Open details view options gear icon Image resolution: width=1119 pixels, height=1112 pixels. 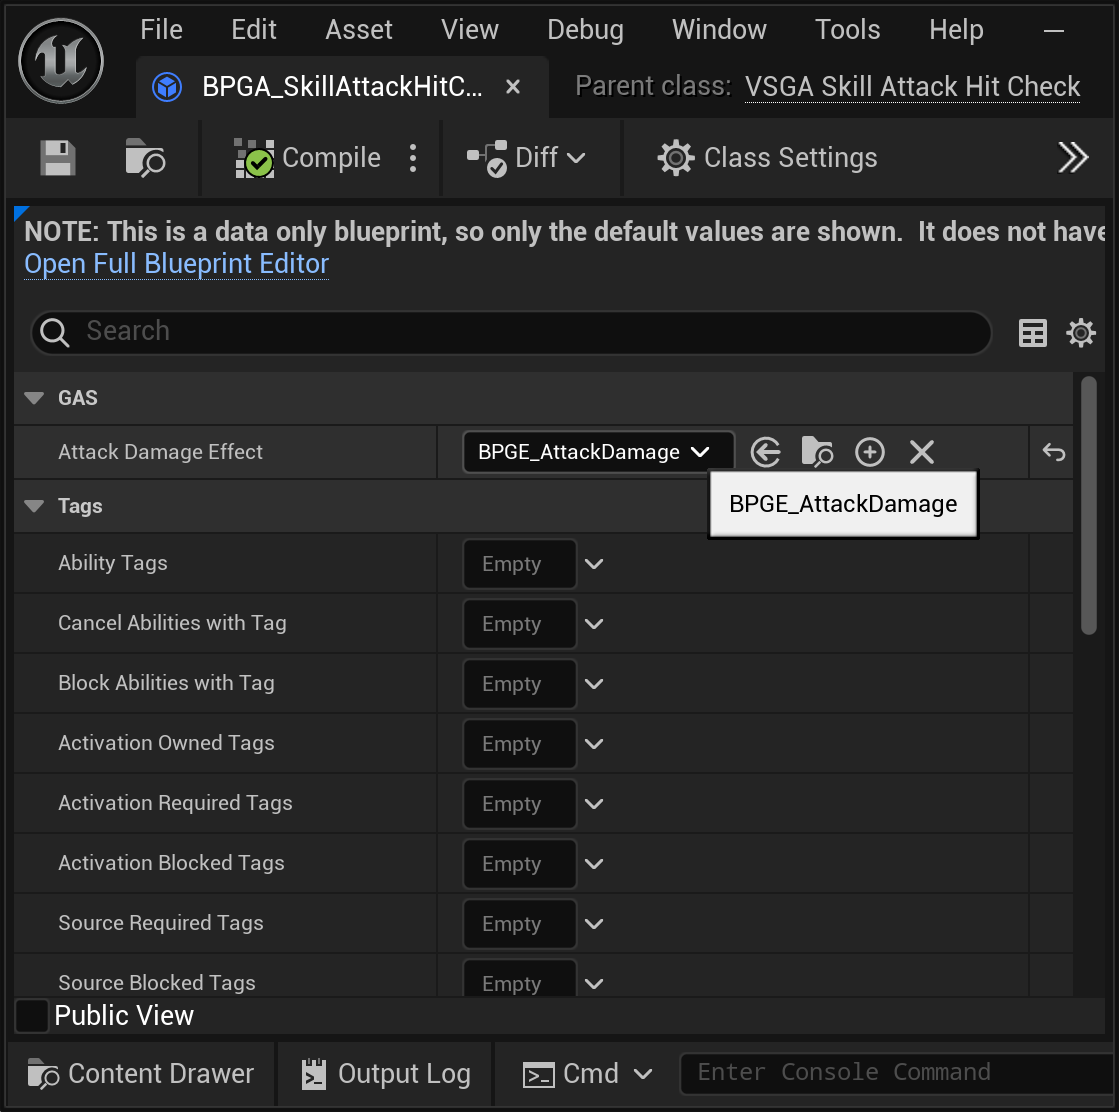pos(1081,333)
